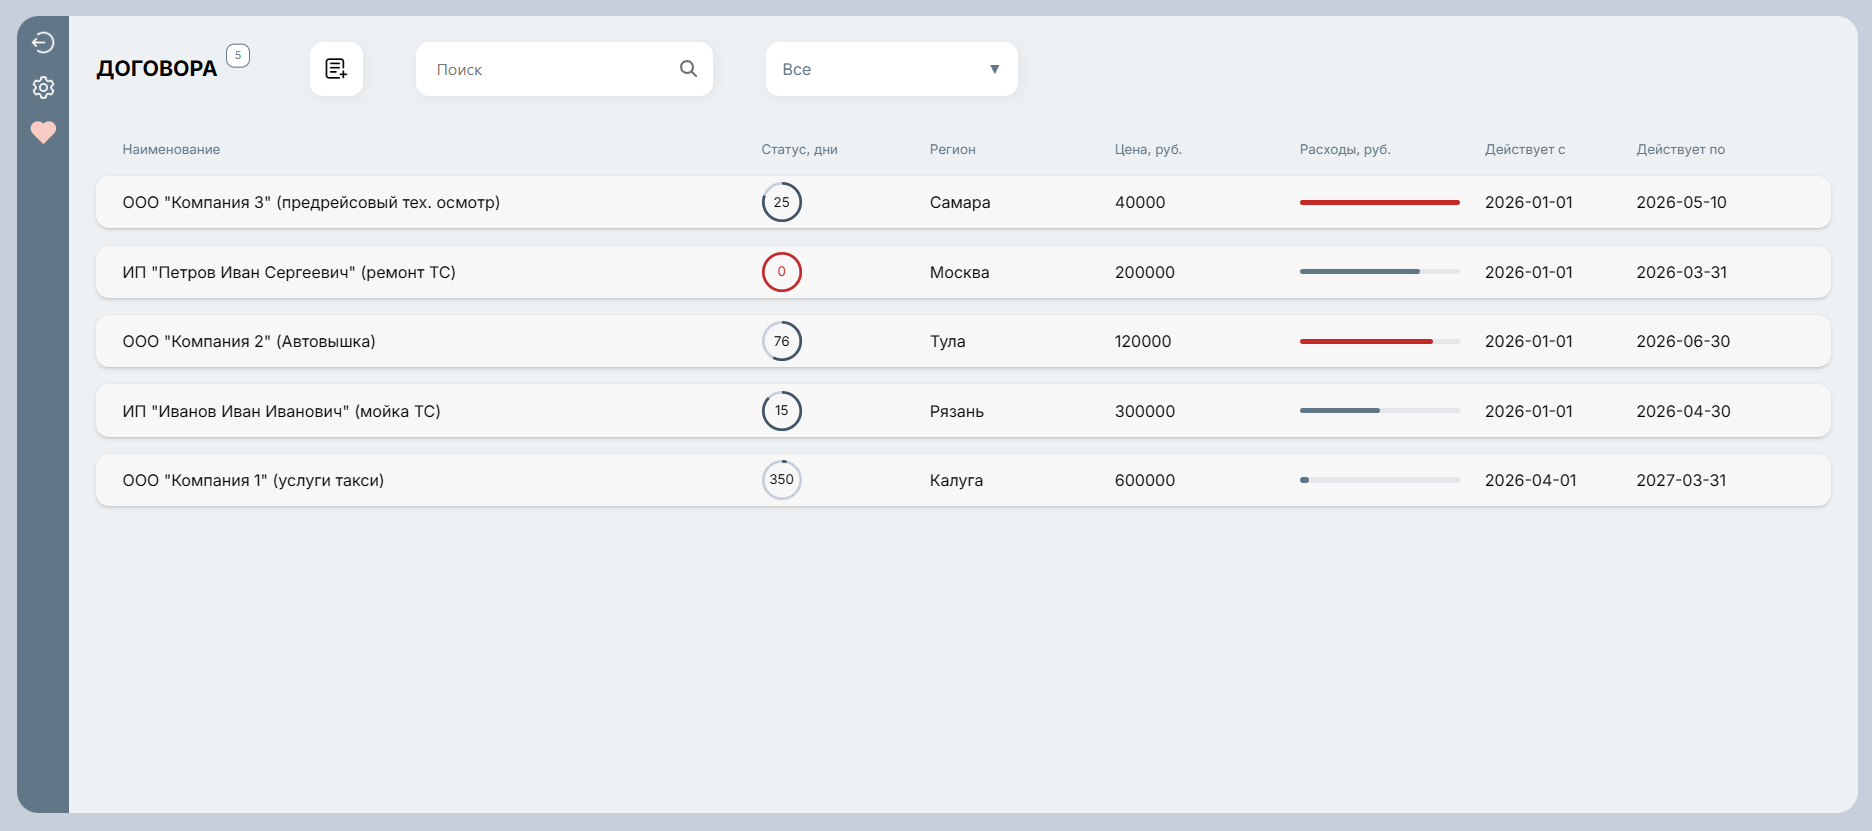
Task: Open contract ООО "Компания 3" row
Action: point(311,202)
